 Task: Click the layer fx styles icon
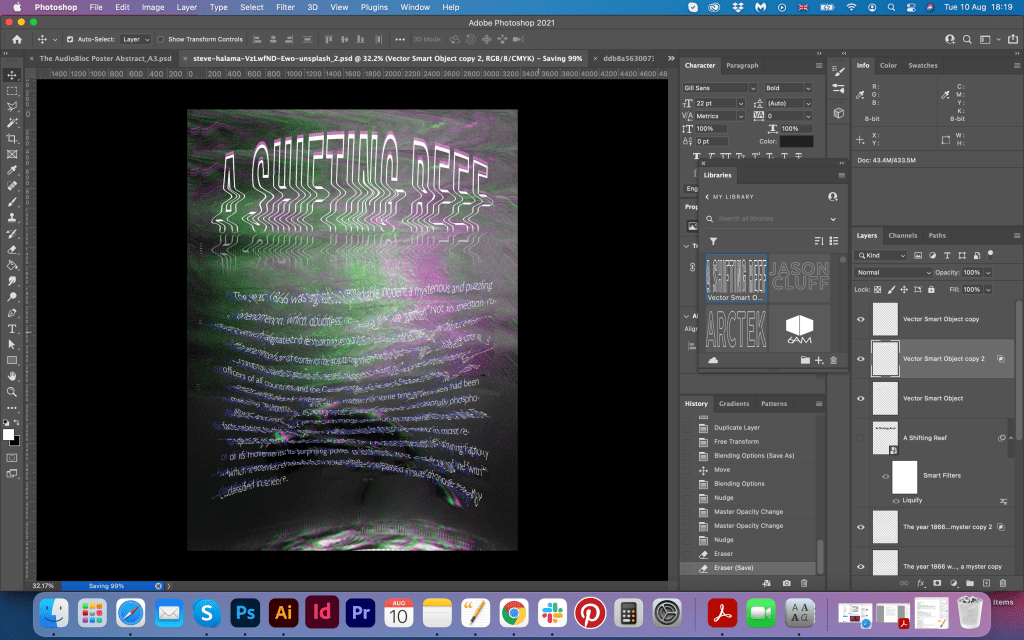(921, 583)
